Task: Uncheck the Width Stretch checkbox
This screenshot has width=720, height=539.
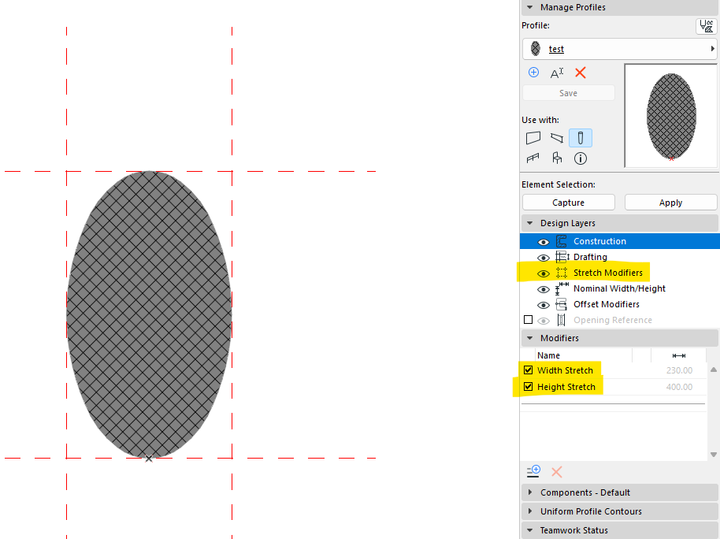Action: pyautogui.click(x=528, y=370)
